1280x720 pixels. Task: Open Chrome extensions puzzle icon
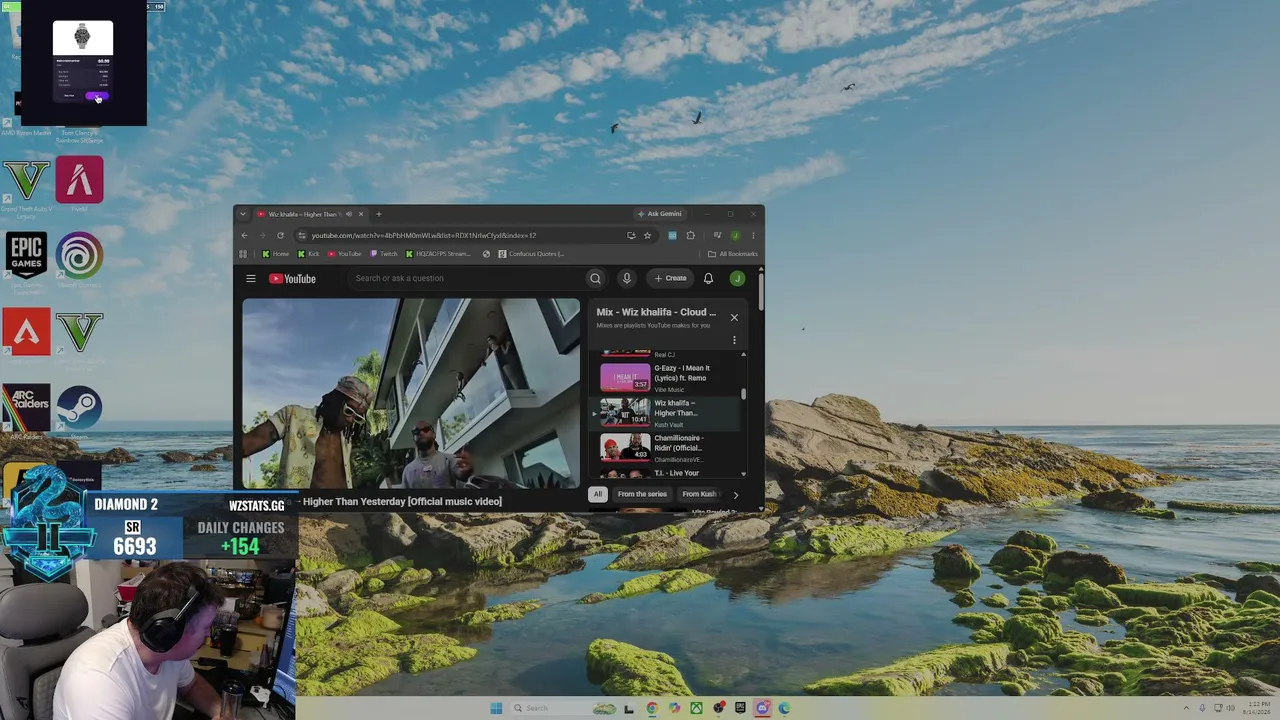(x=690, y=236)
